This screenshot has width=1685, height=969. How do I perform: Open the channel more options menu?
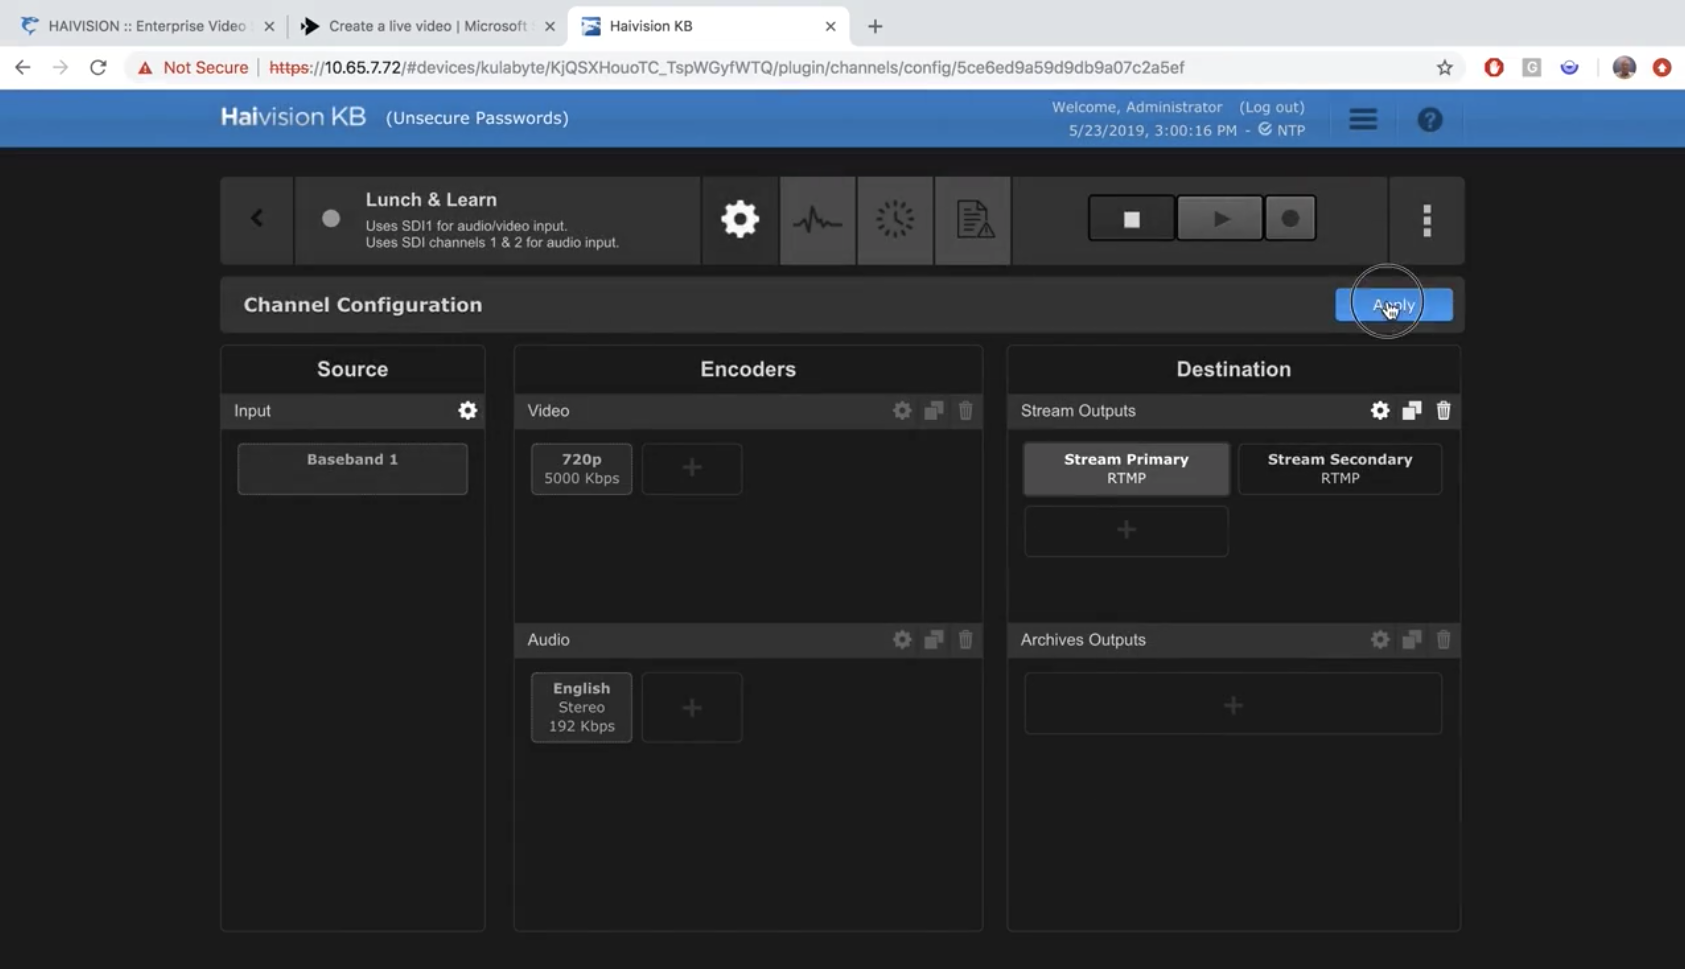coord(1427,220)
